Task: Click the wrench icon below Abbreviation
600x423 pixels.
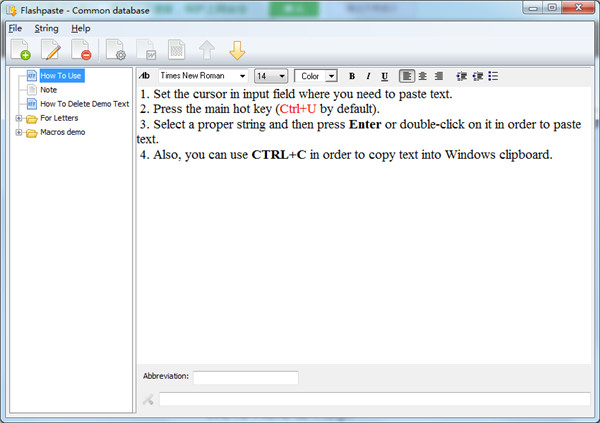Action: coord(148,400)
